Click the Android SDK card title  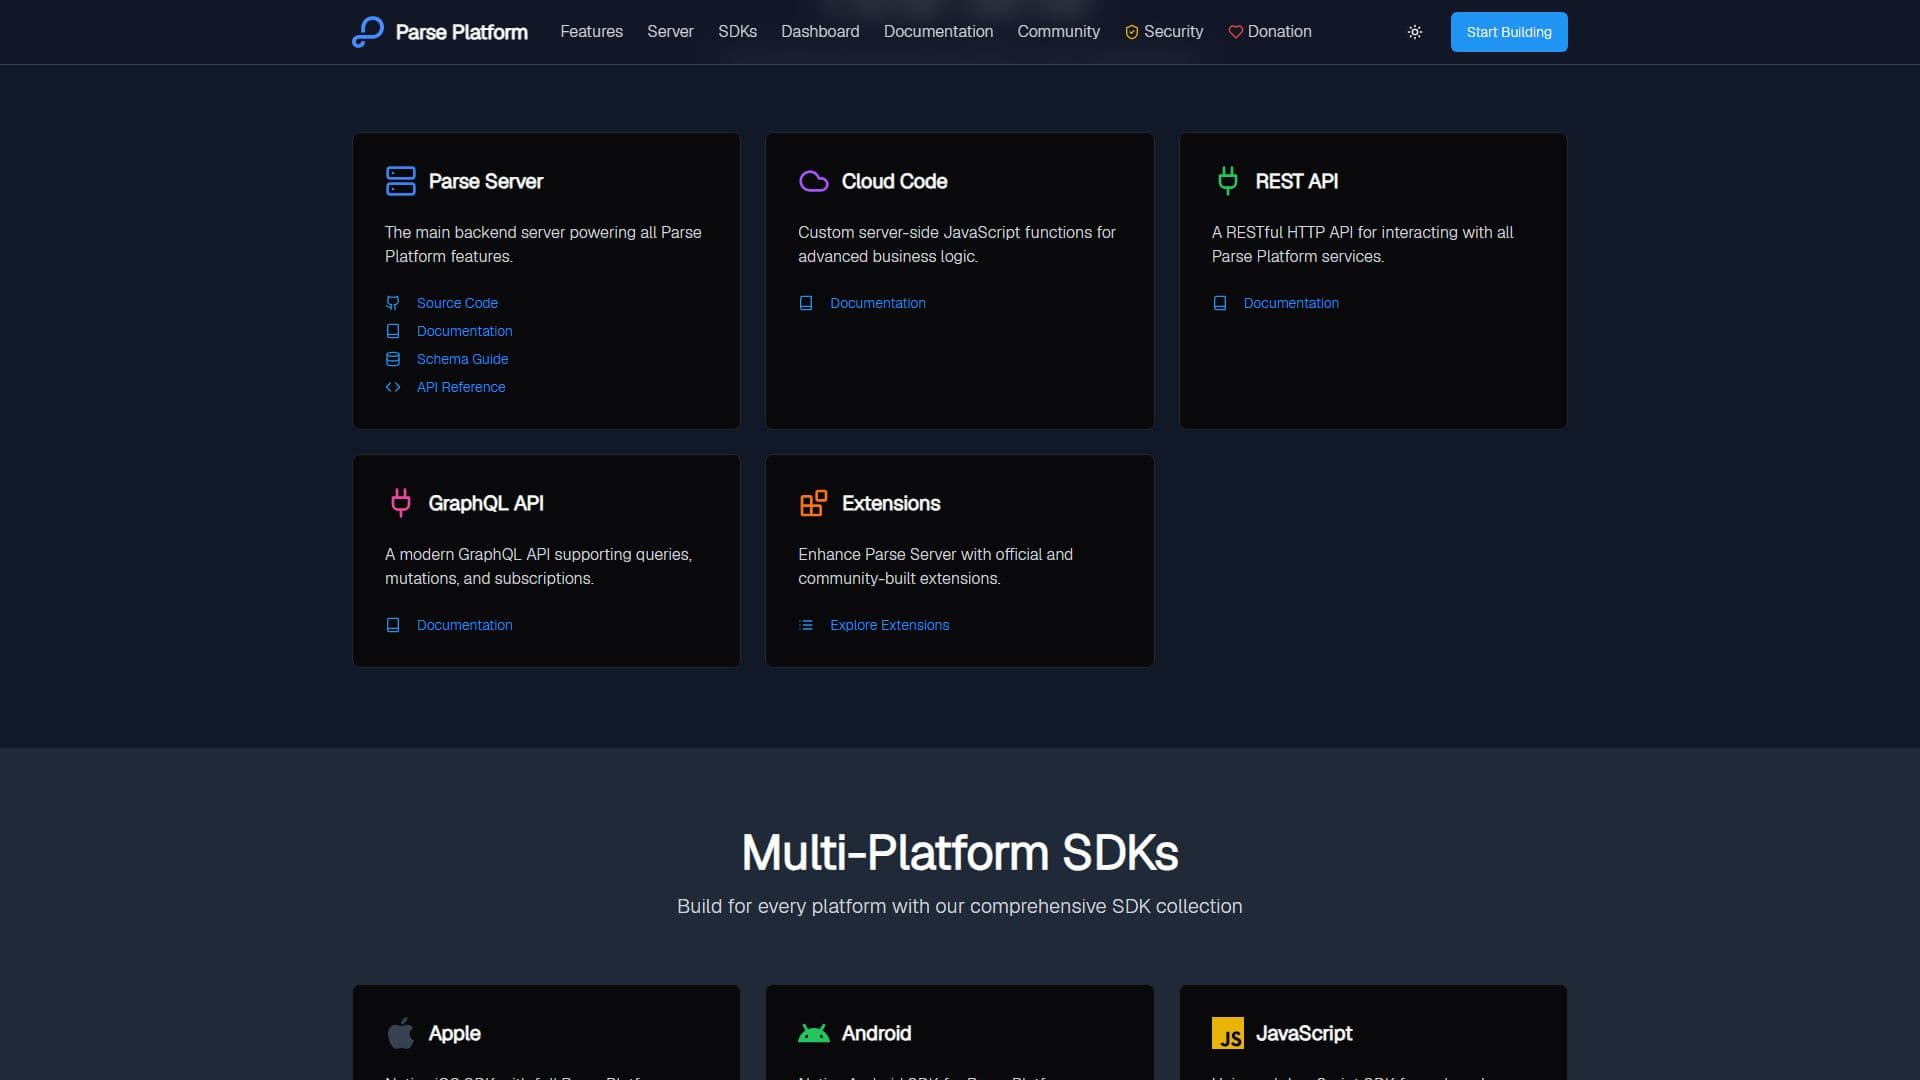coord(876,1033)
